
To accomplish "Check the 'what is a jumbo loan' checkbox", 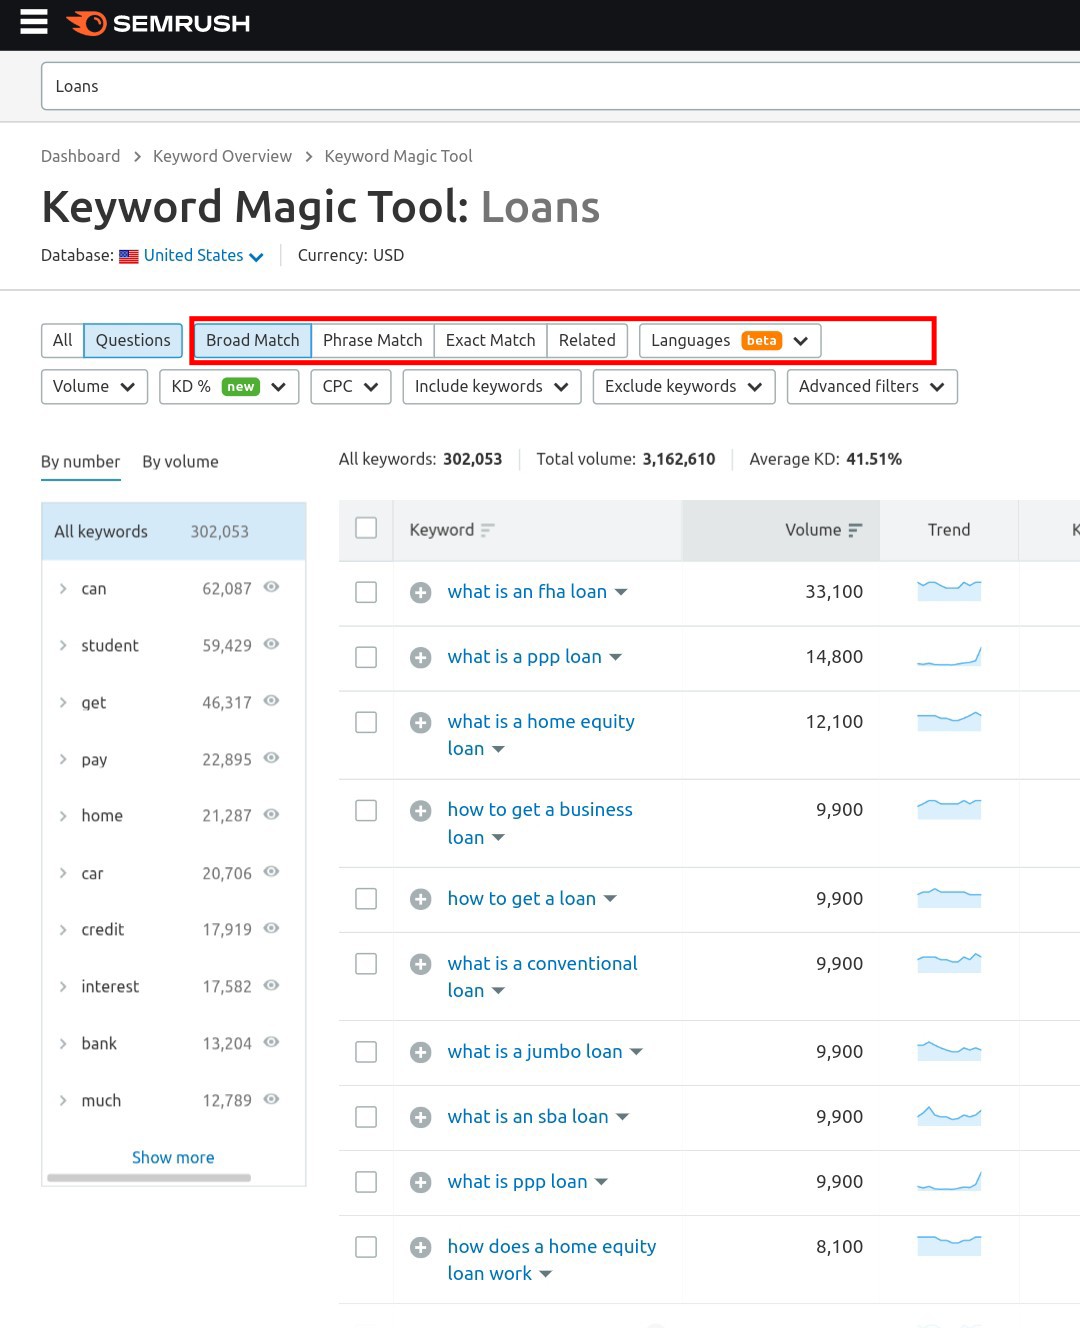I will click(366, 1052).
